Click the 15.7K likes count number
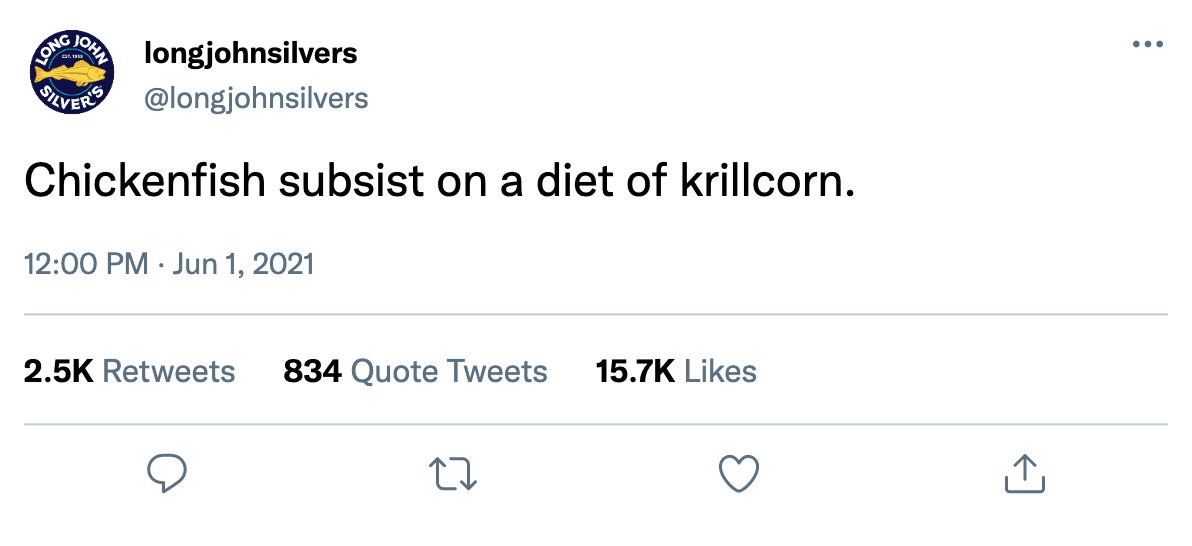Image resolution: width=1192 pixels, height=546 pixels. (636, 372)
